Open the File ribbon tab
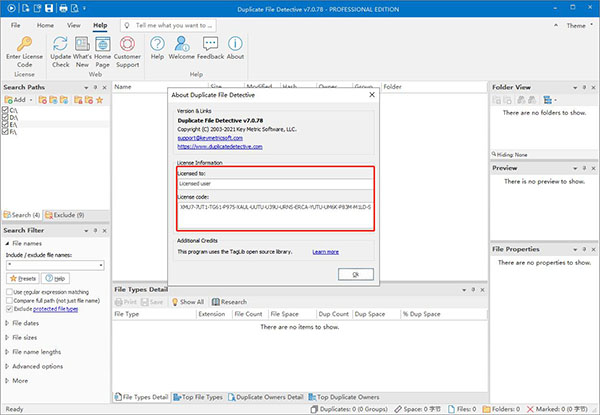Screen dimensions: 600x415 [x=16, y=25]
